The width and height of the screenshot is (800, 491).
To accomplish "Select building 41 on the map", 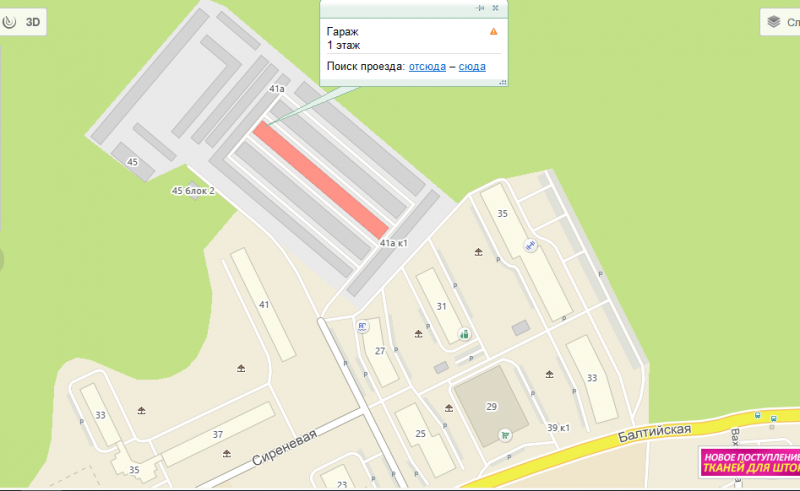I will pyautogui.click(x=263, y=305).
